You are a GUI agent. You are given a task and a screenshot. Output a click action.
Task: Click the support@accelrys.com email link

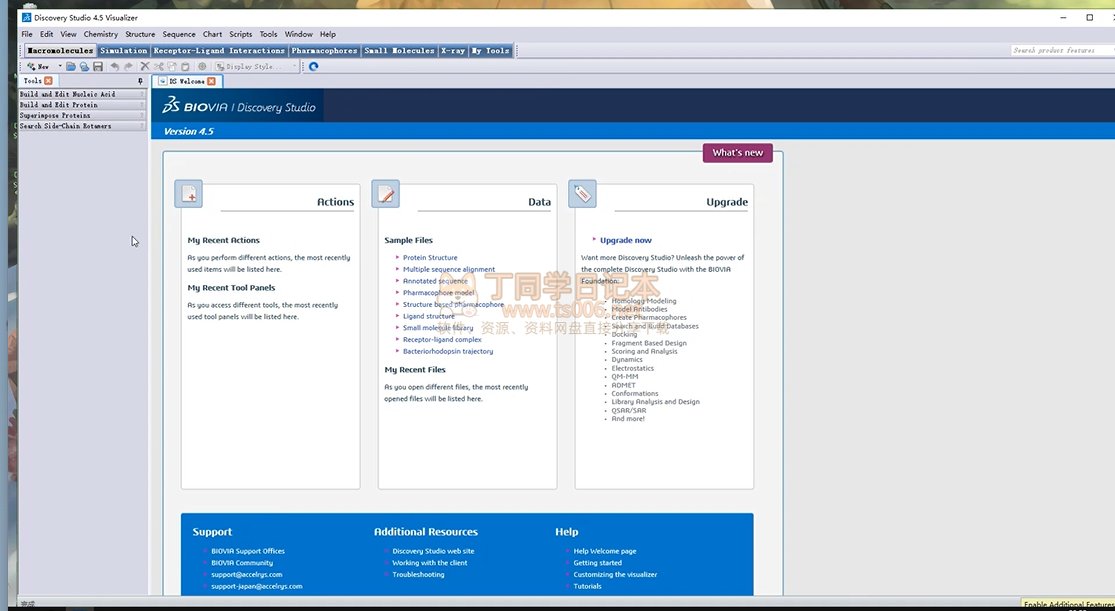(247, 575)
